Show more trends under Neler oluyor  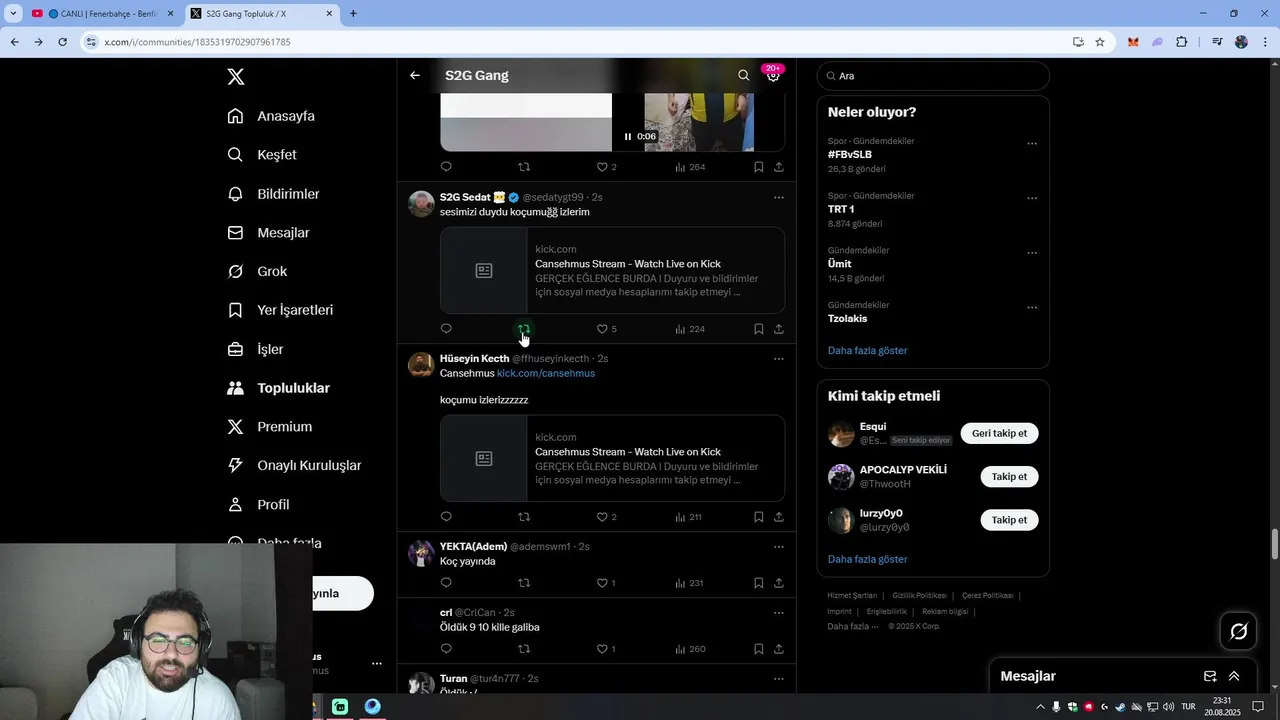coord(867,351)
